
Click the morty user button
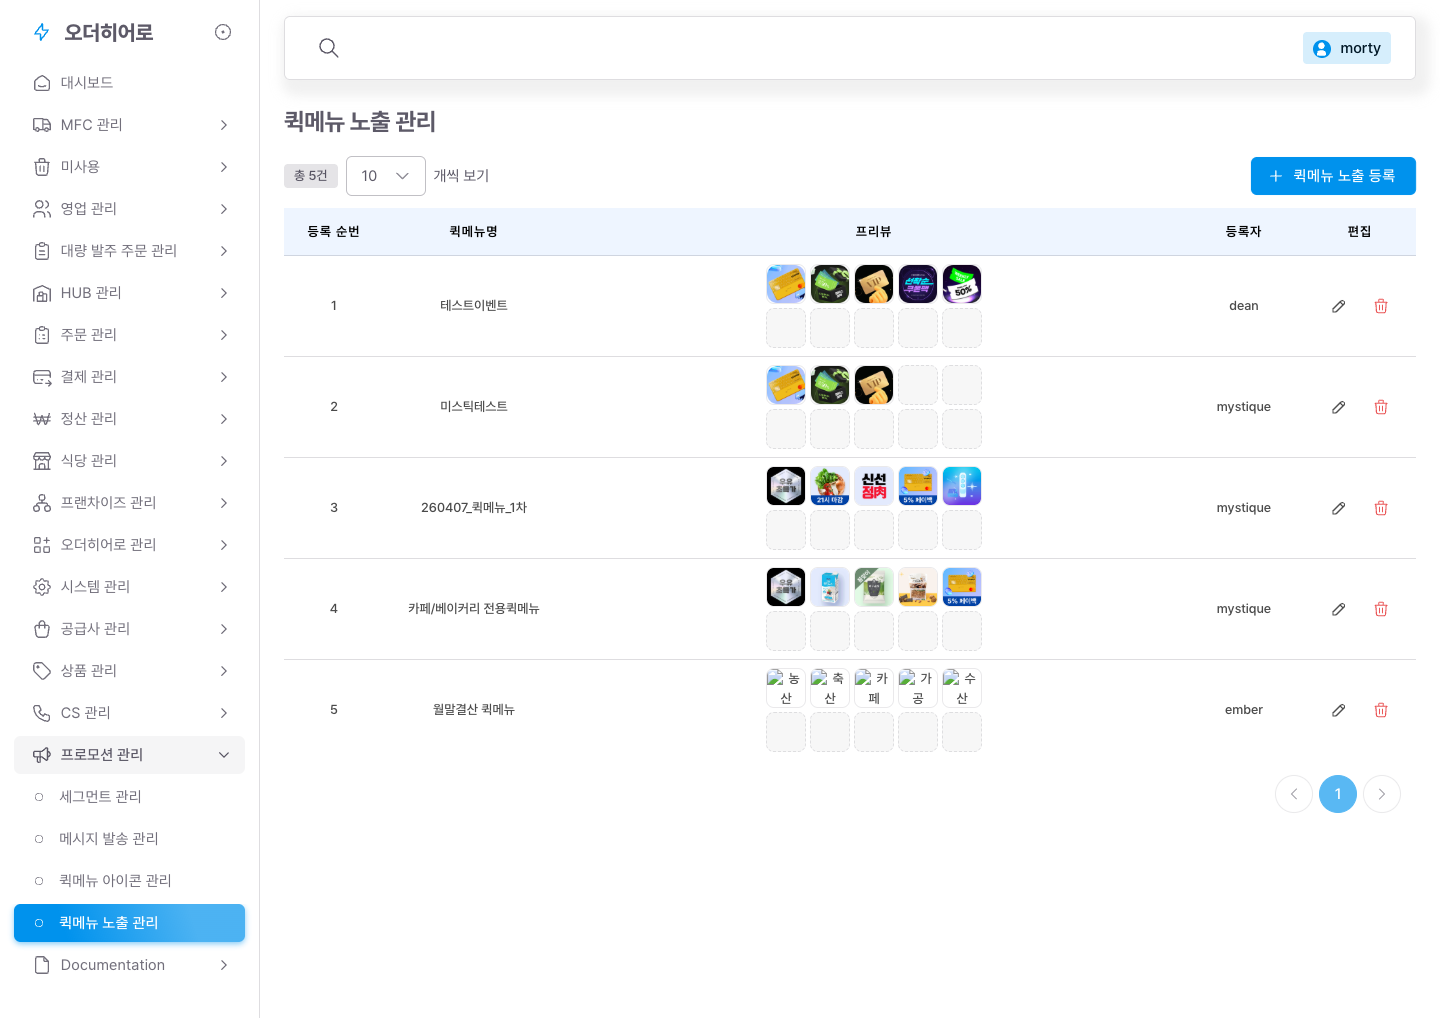[x=1347, y=48]
